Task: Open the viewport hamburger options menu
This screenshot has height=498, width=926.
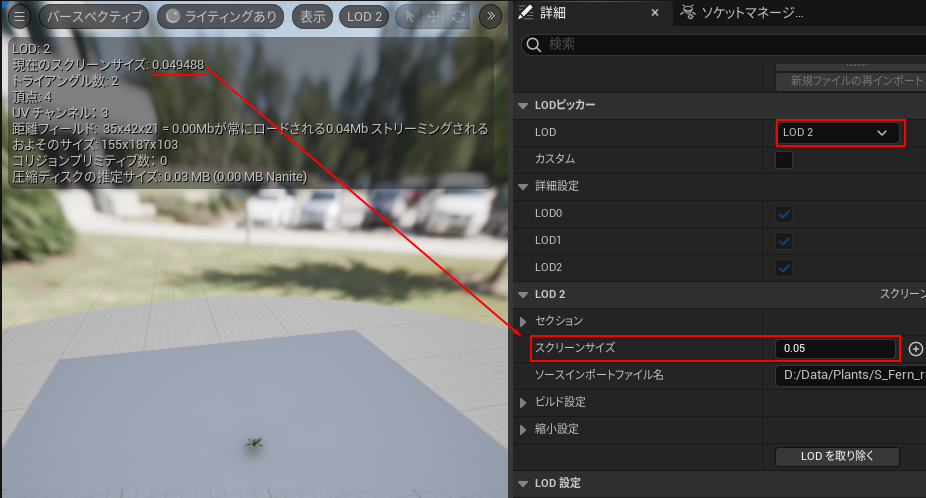Action: 20,17
